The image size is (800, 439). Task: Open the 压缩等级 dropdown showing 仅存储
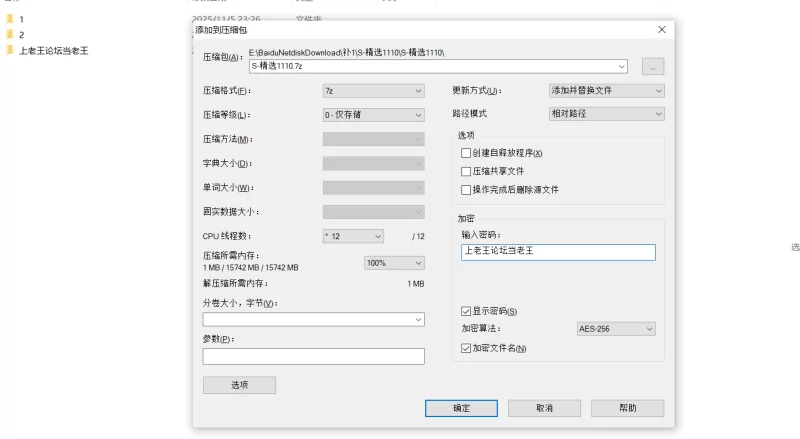pyautogui.click(x=373, y=115)
